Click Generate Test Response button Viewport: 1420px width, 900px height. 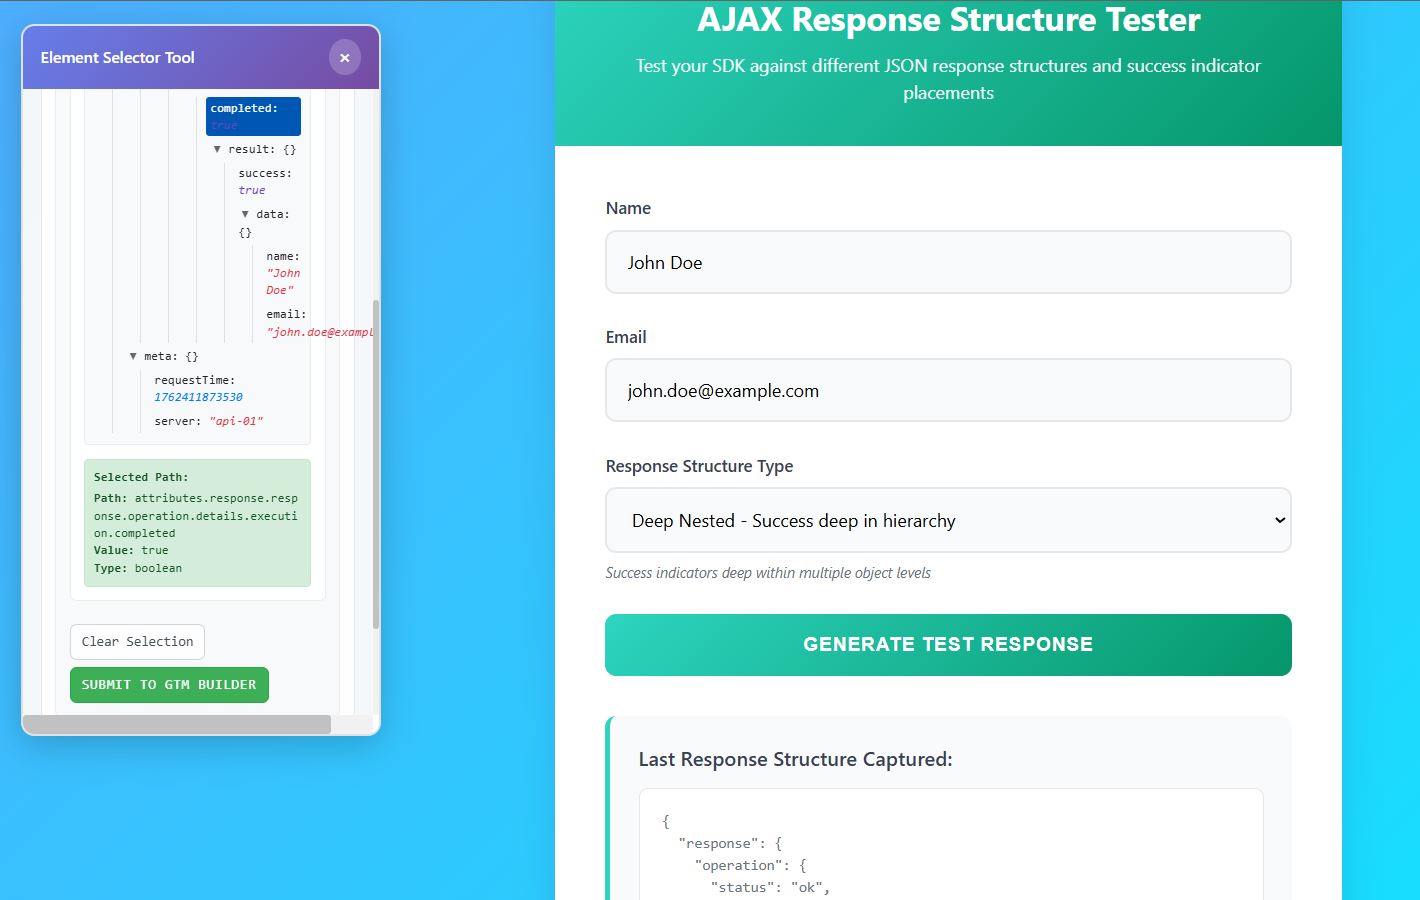click(x=948, y=645)
